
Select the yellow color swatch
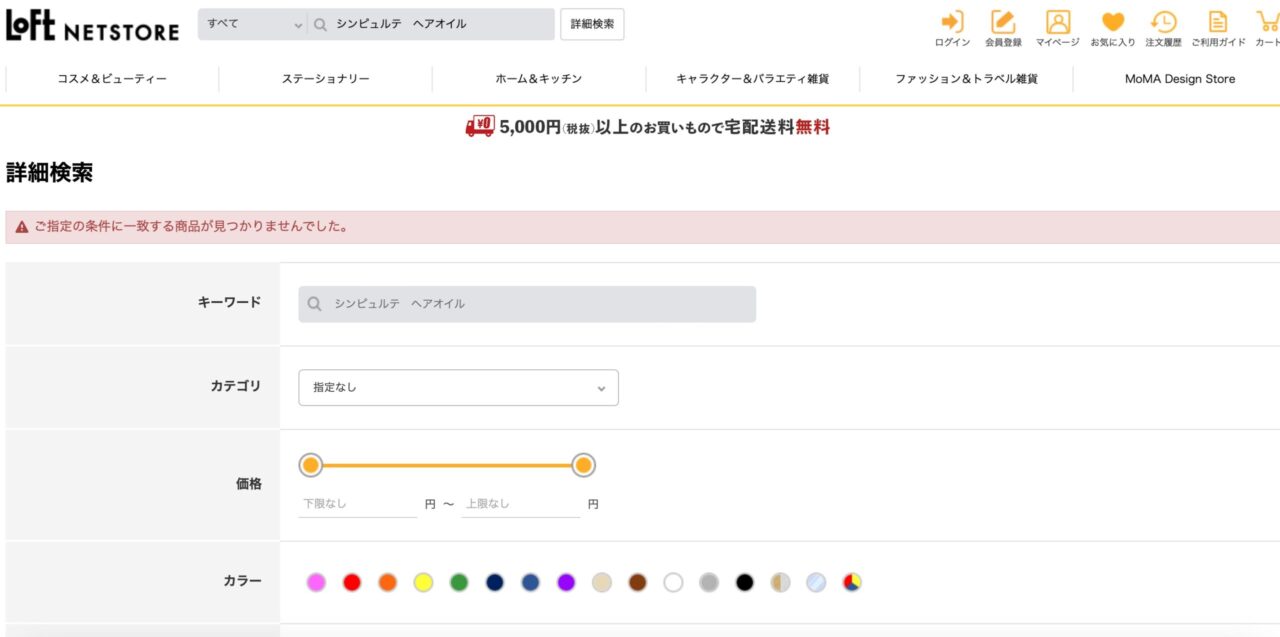423,582
